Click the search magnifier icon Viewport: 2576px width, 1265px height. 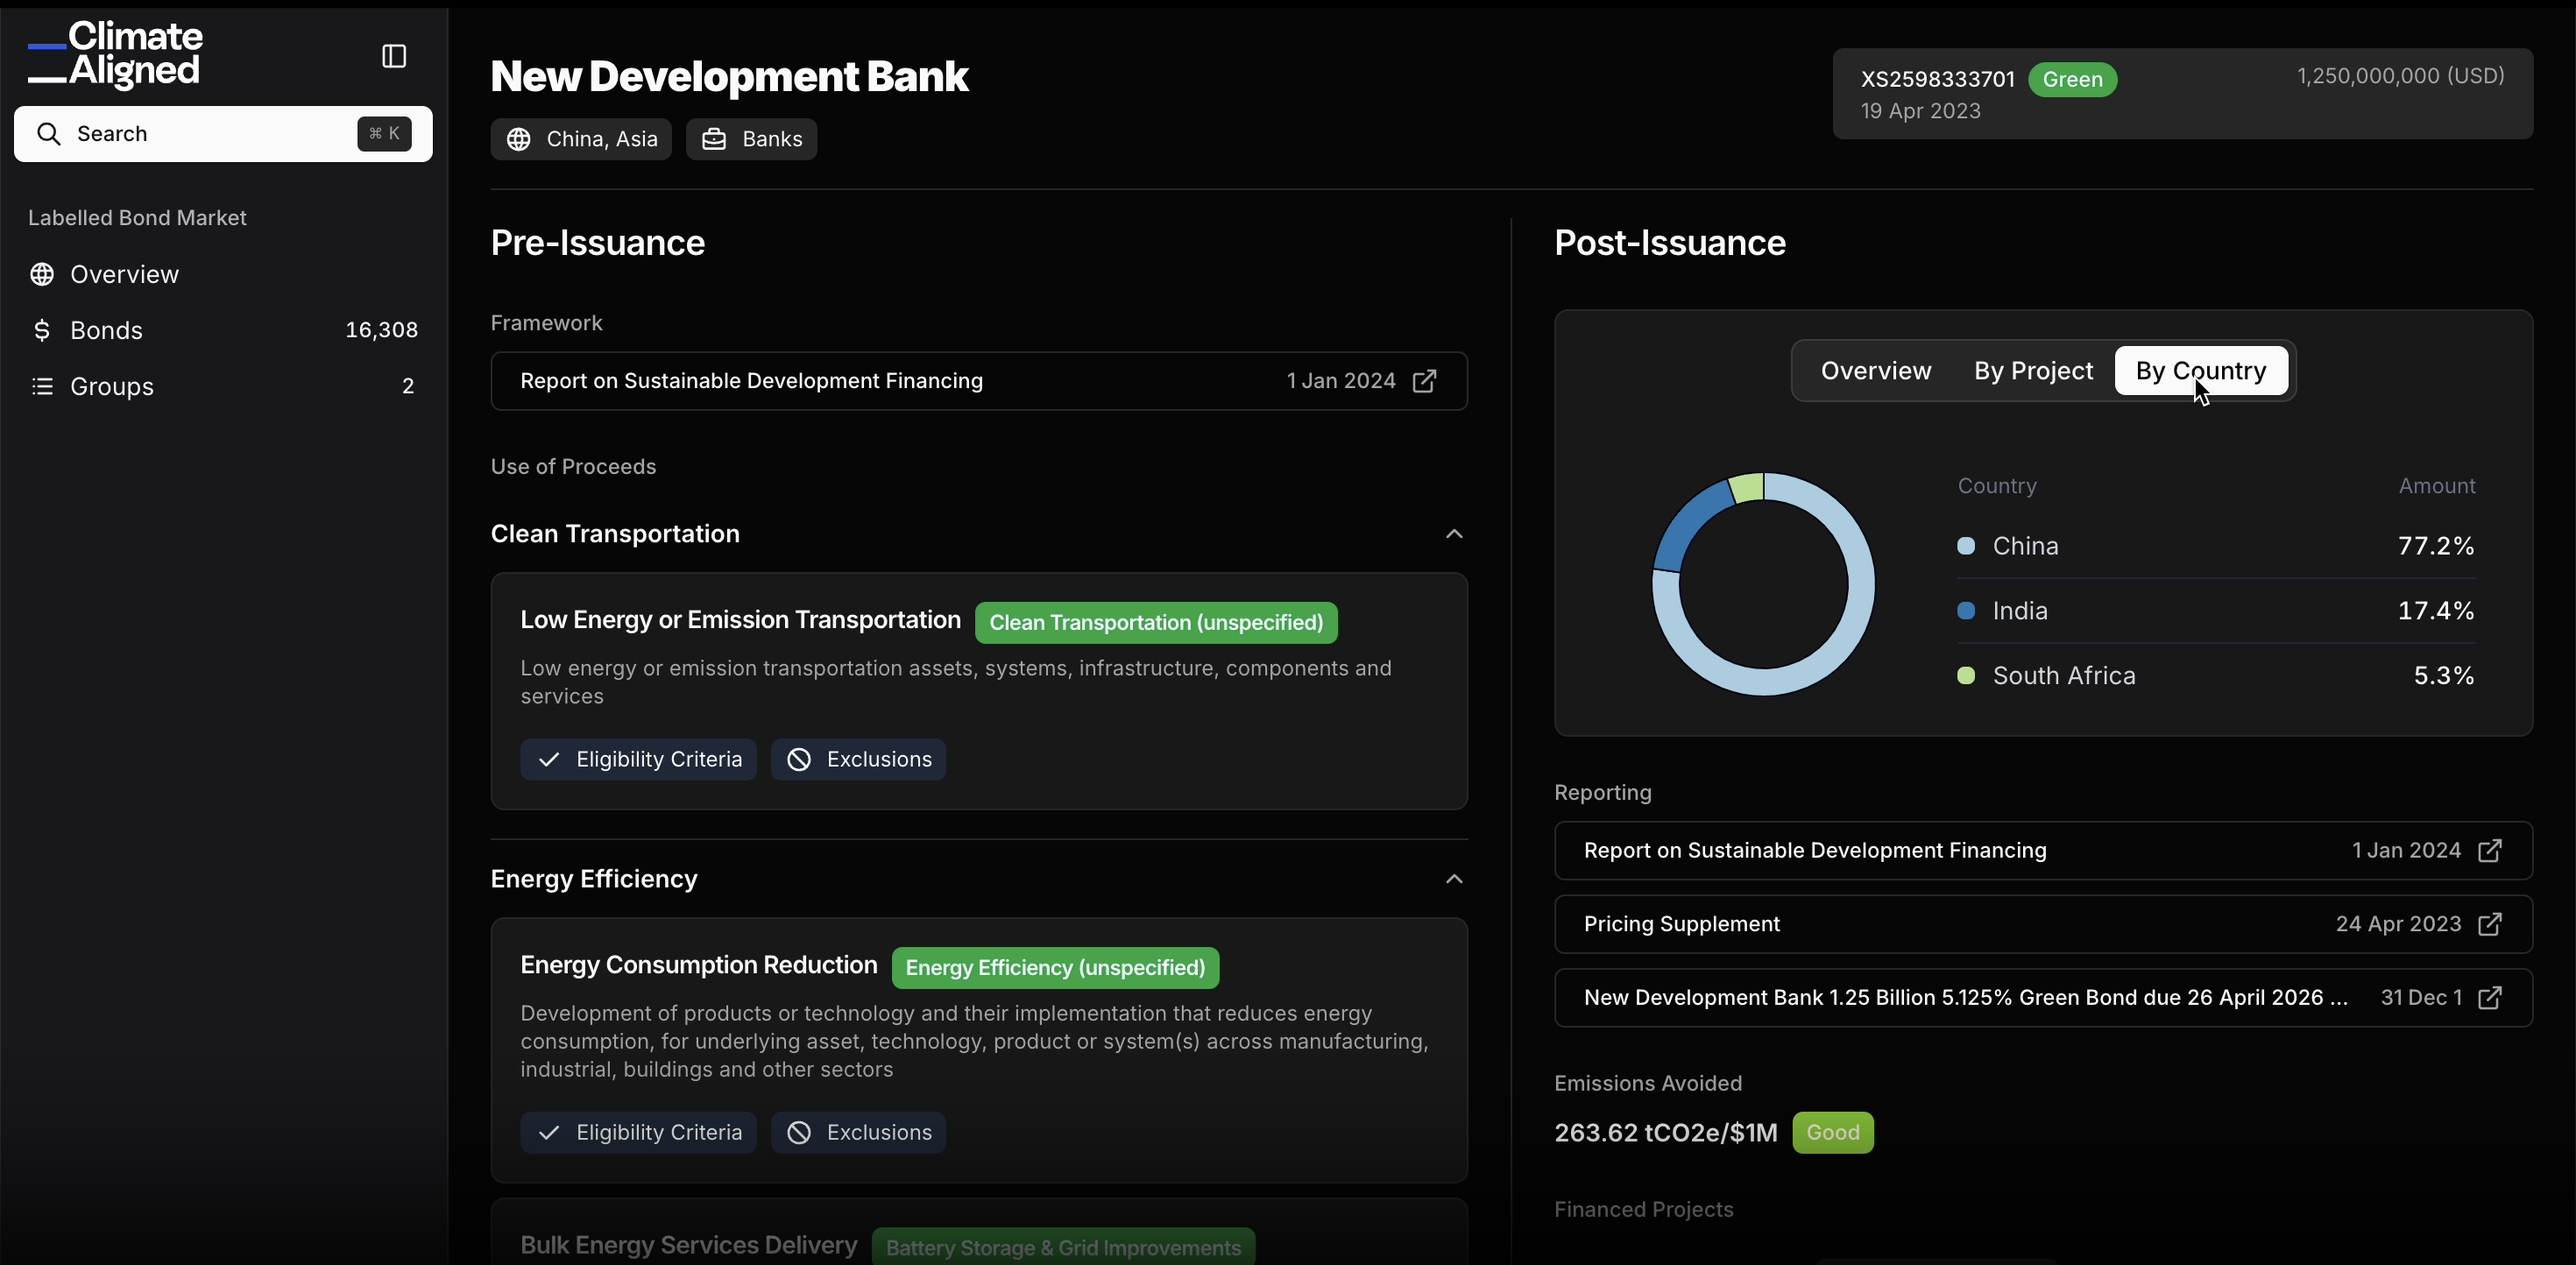[x=49, y=134]
